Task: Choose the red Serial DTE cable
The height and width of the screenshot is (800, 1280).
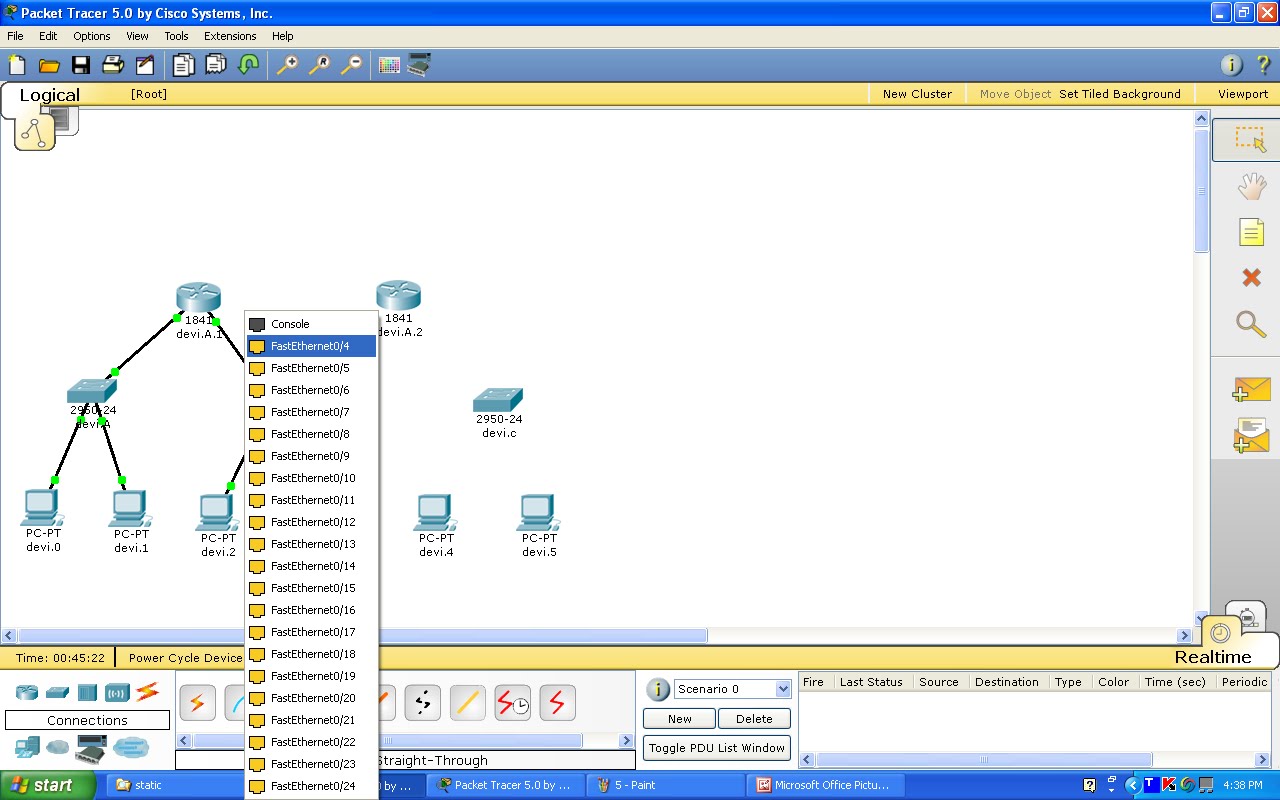Action: [x=557, y=703]
